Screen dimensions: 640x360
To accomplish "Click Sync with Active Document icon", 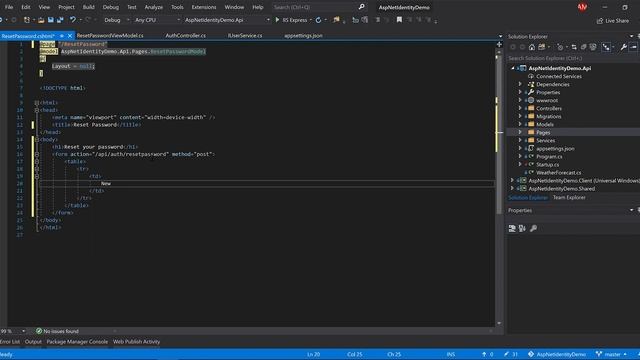I will click(574, 47).
